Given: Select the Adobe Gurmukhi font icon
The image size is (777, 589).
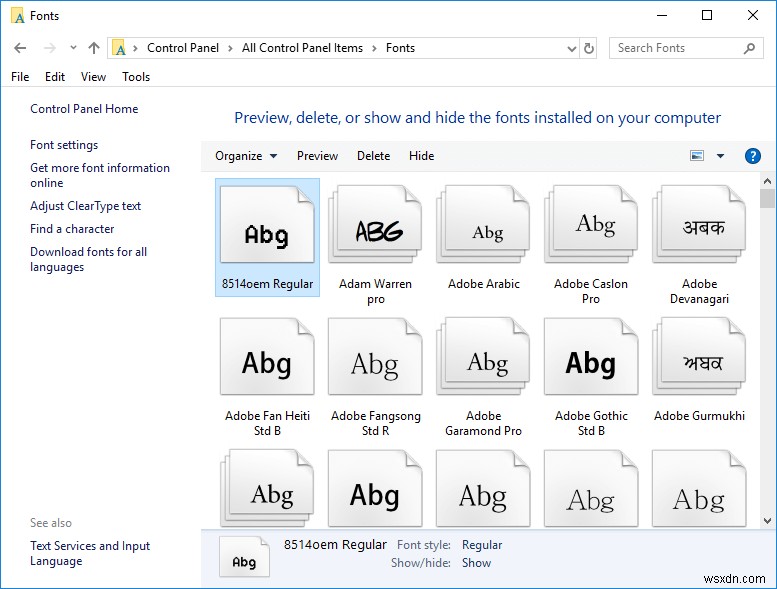Looking at the screenshot, I should [699, 364].
